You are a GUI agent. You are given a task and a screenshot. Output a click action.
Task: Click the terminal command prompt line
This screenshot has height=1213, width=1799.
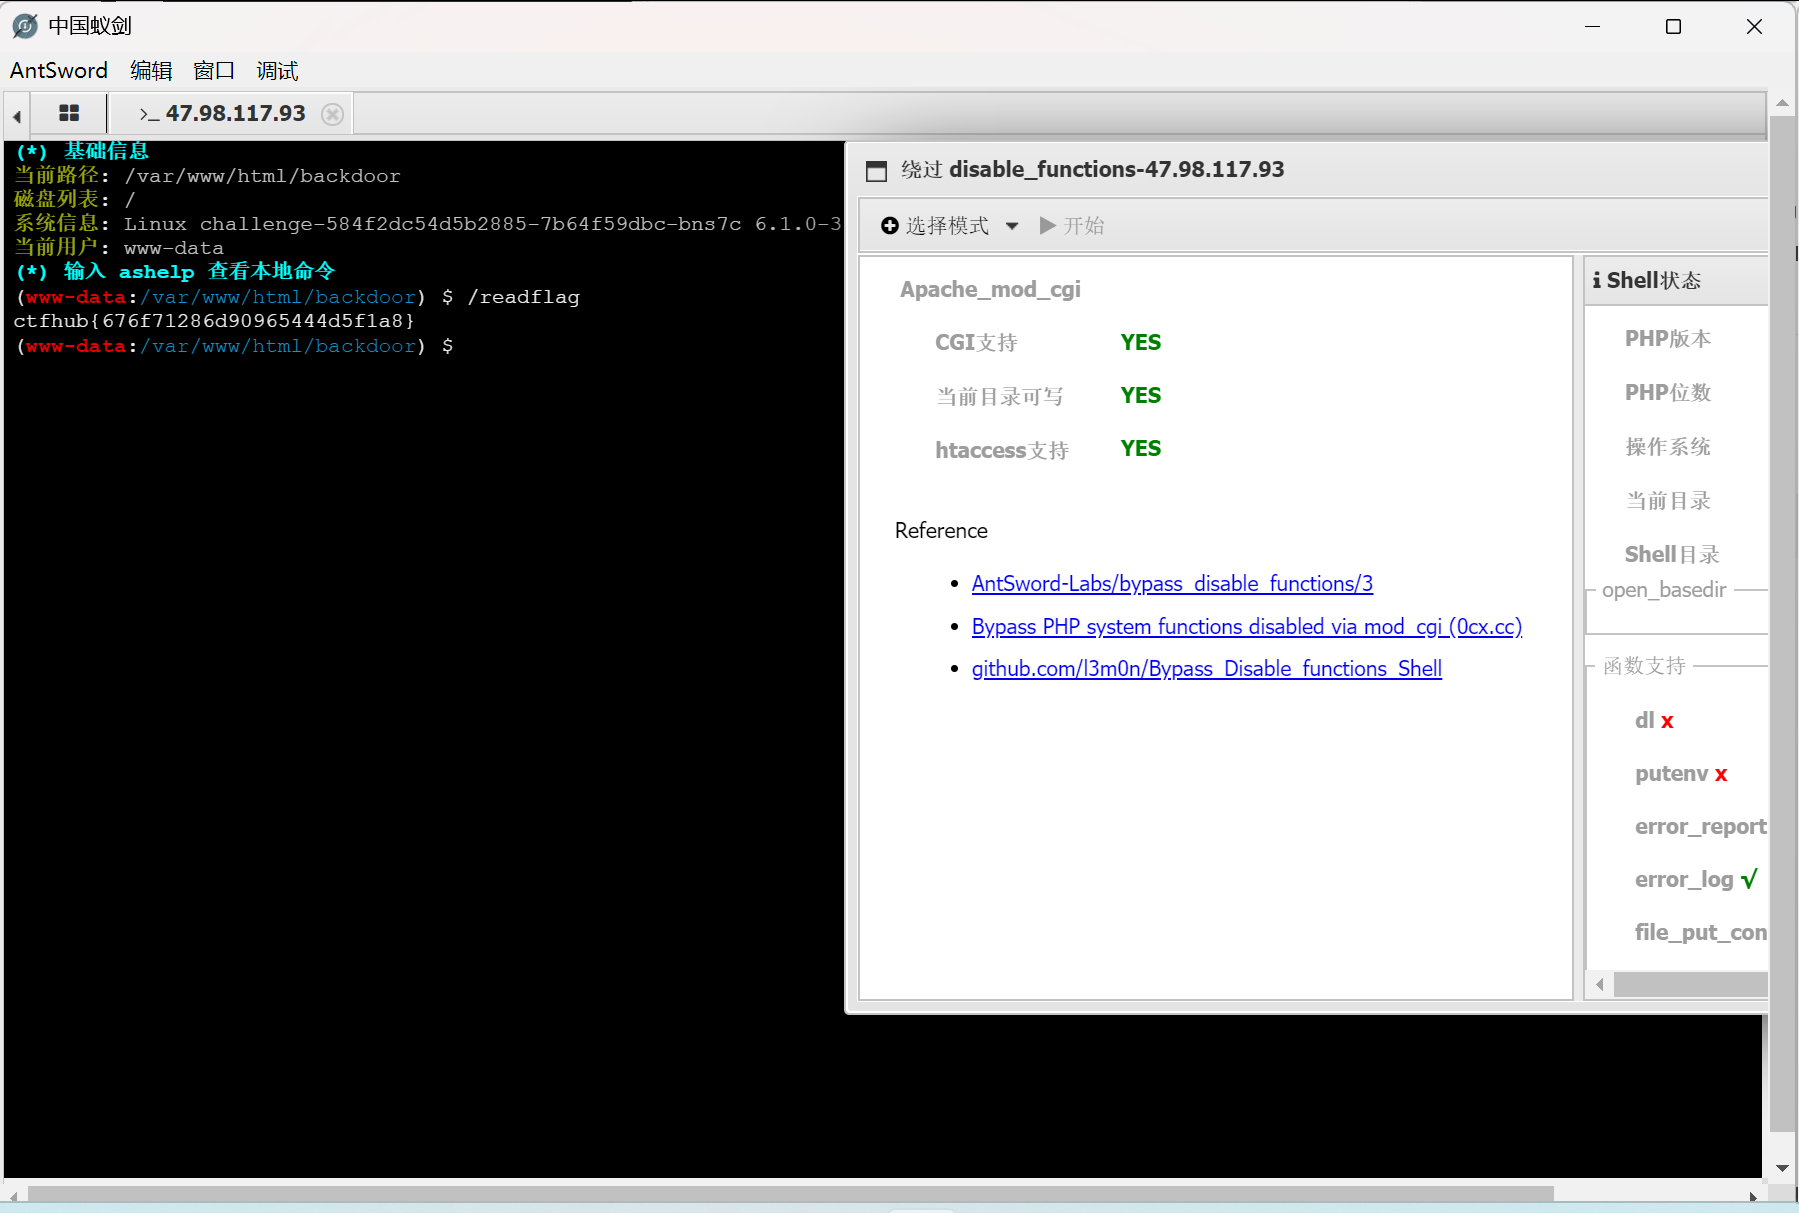tap(235, 346)
